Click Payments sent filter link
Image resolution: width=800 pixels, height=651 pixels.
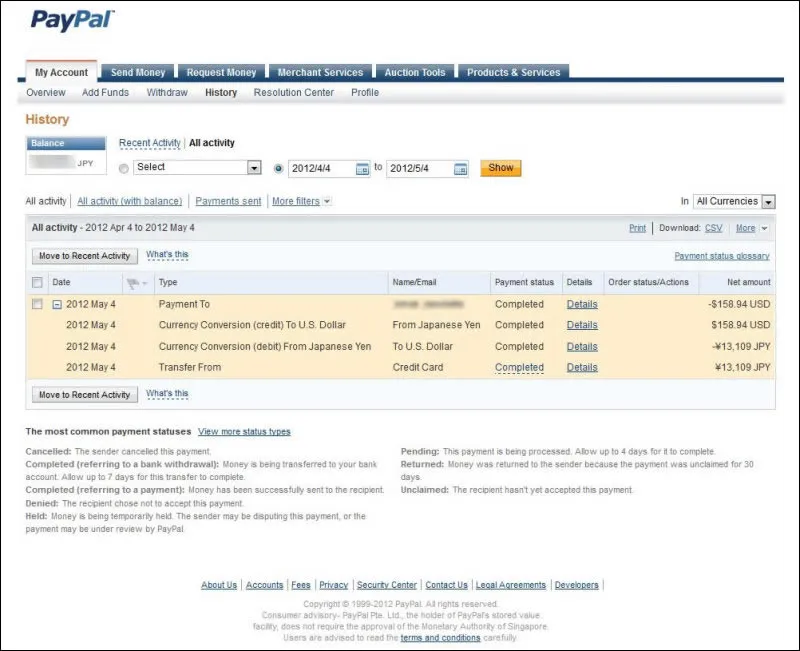coord(228,201)
